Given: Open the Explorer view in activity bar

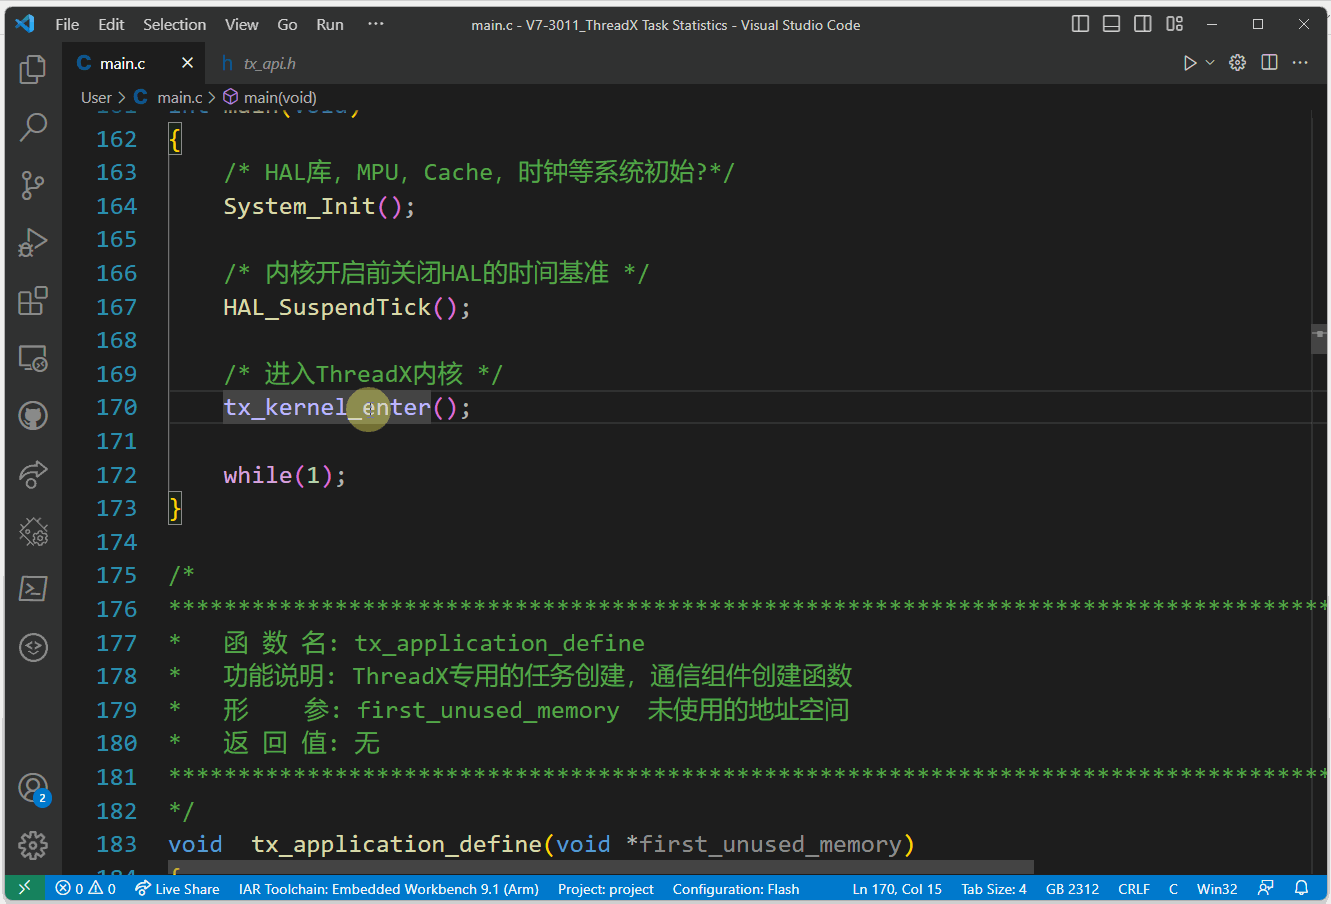Looking at the screenshot, I should (x=33, y=69).
